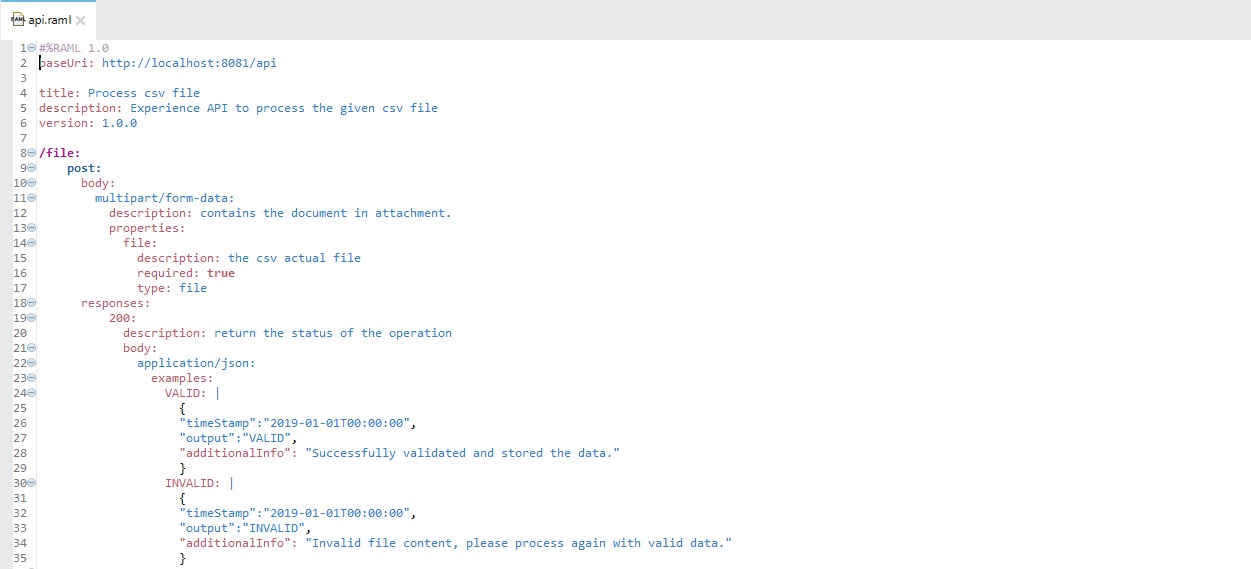Fold the application/json: block
This screenshot has height=569, width=1251.
click(32, 363)
